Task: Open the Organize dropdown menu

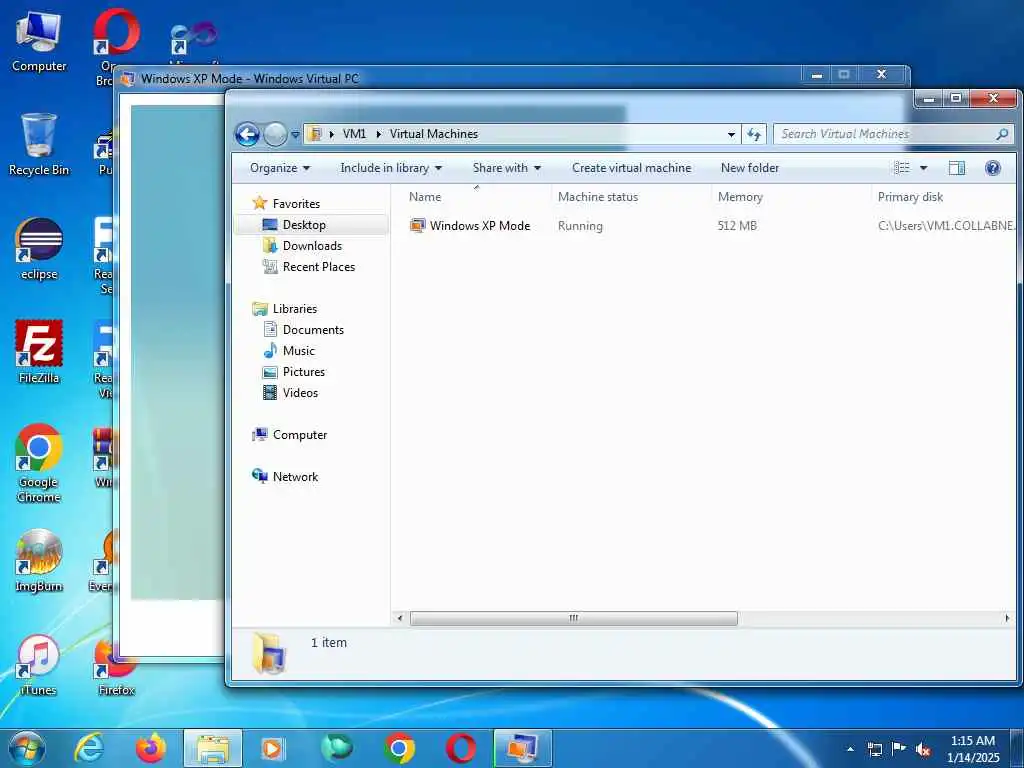Action: (280, 168)
